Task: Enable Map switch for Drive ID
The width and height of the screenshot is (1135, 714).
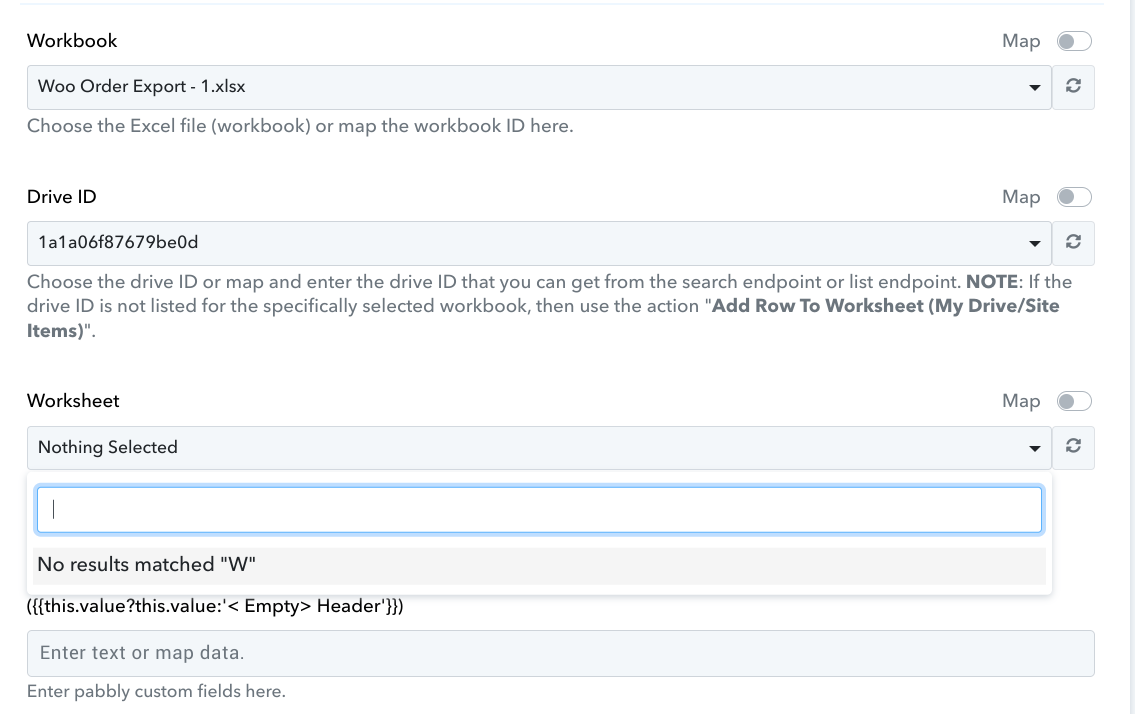Action: [x=1073, y=197]
